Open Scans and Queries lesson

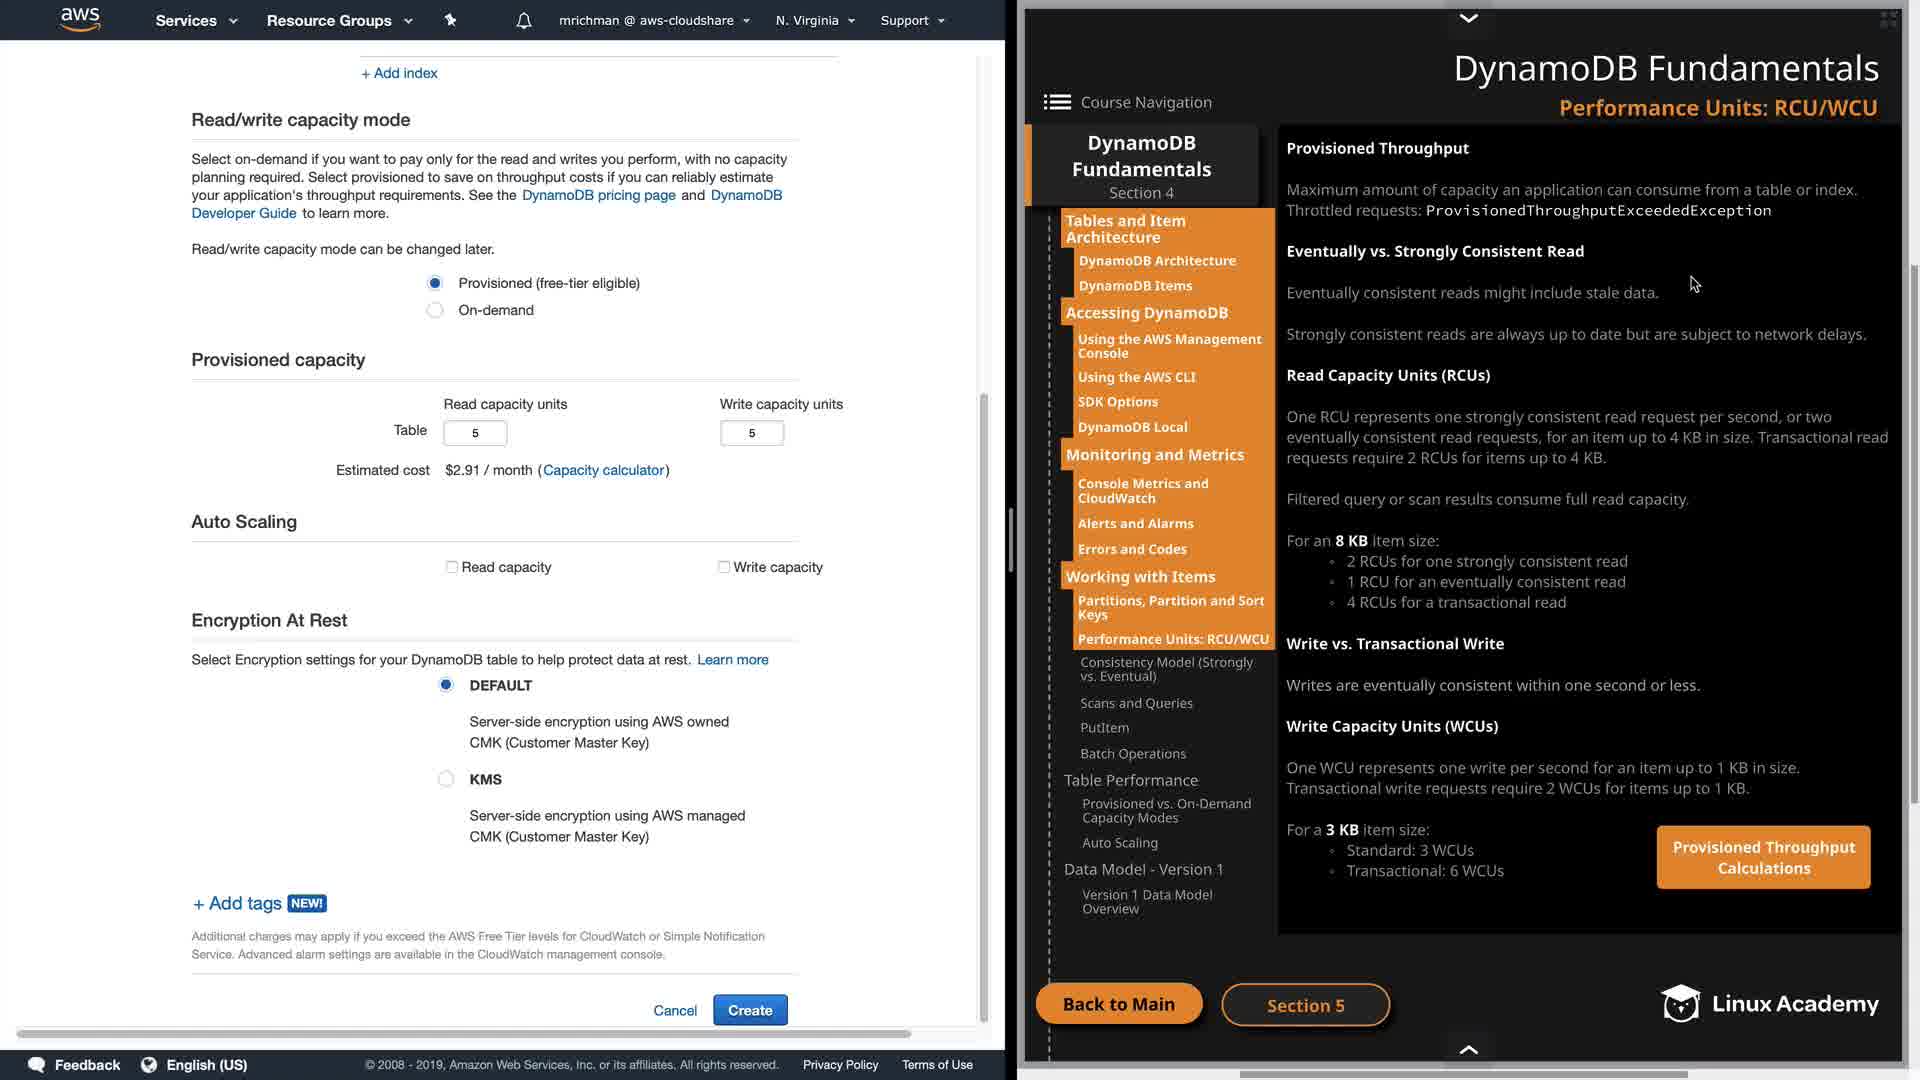1136,703
